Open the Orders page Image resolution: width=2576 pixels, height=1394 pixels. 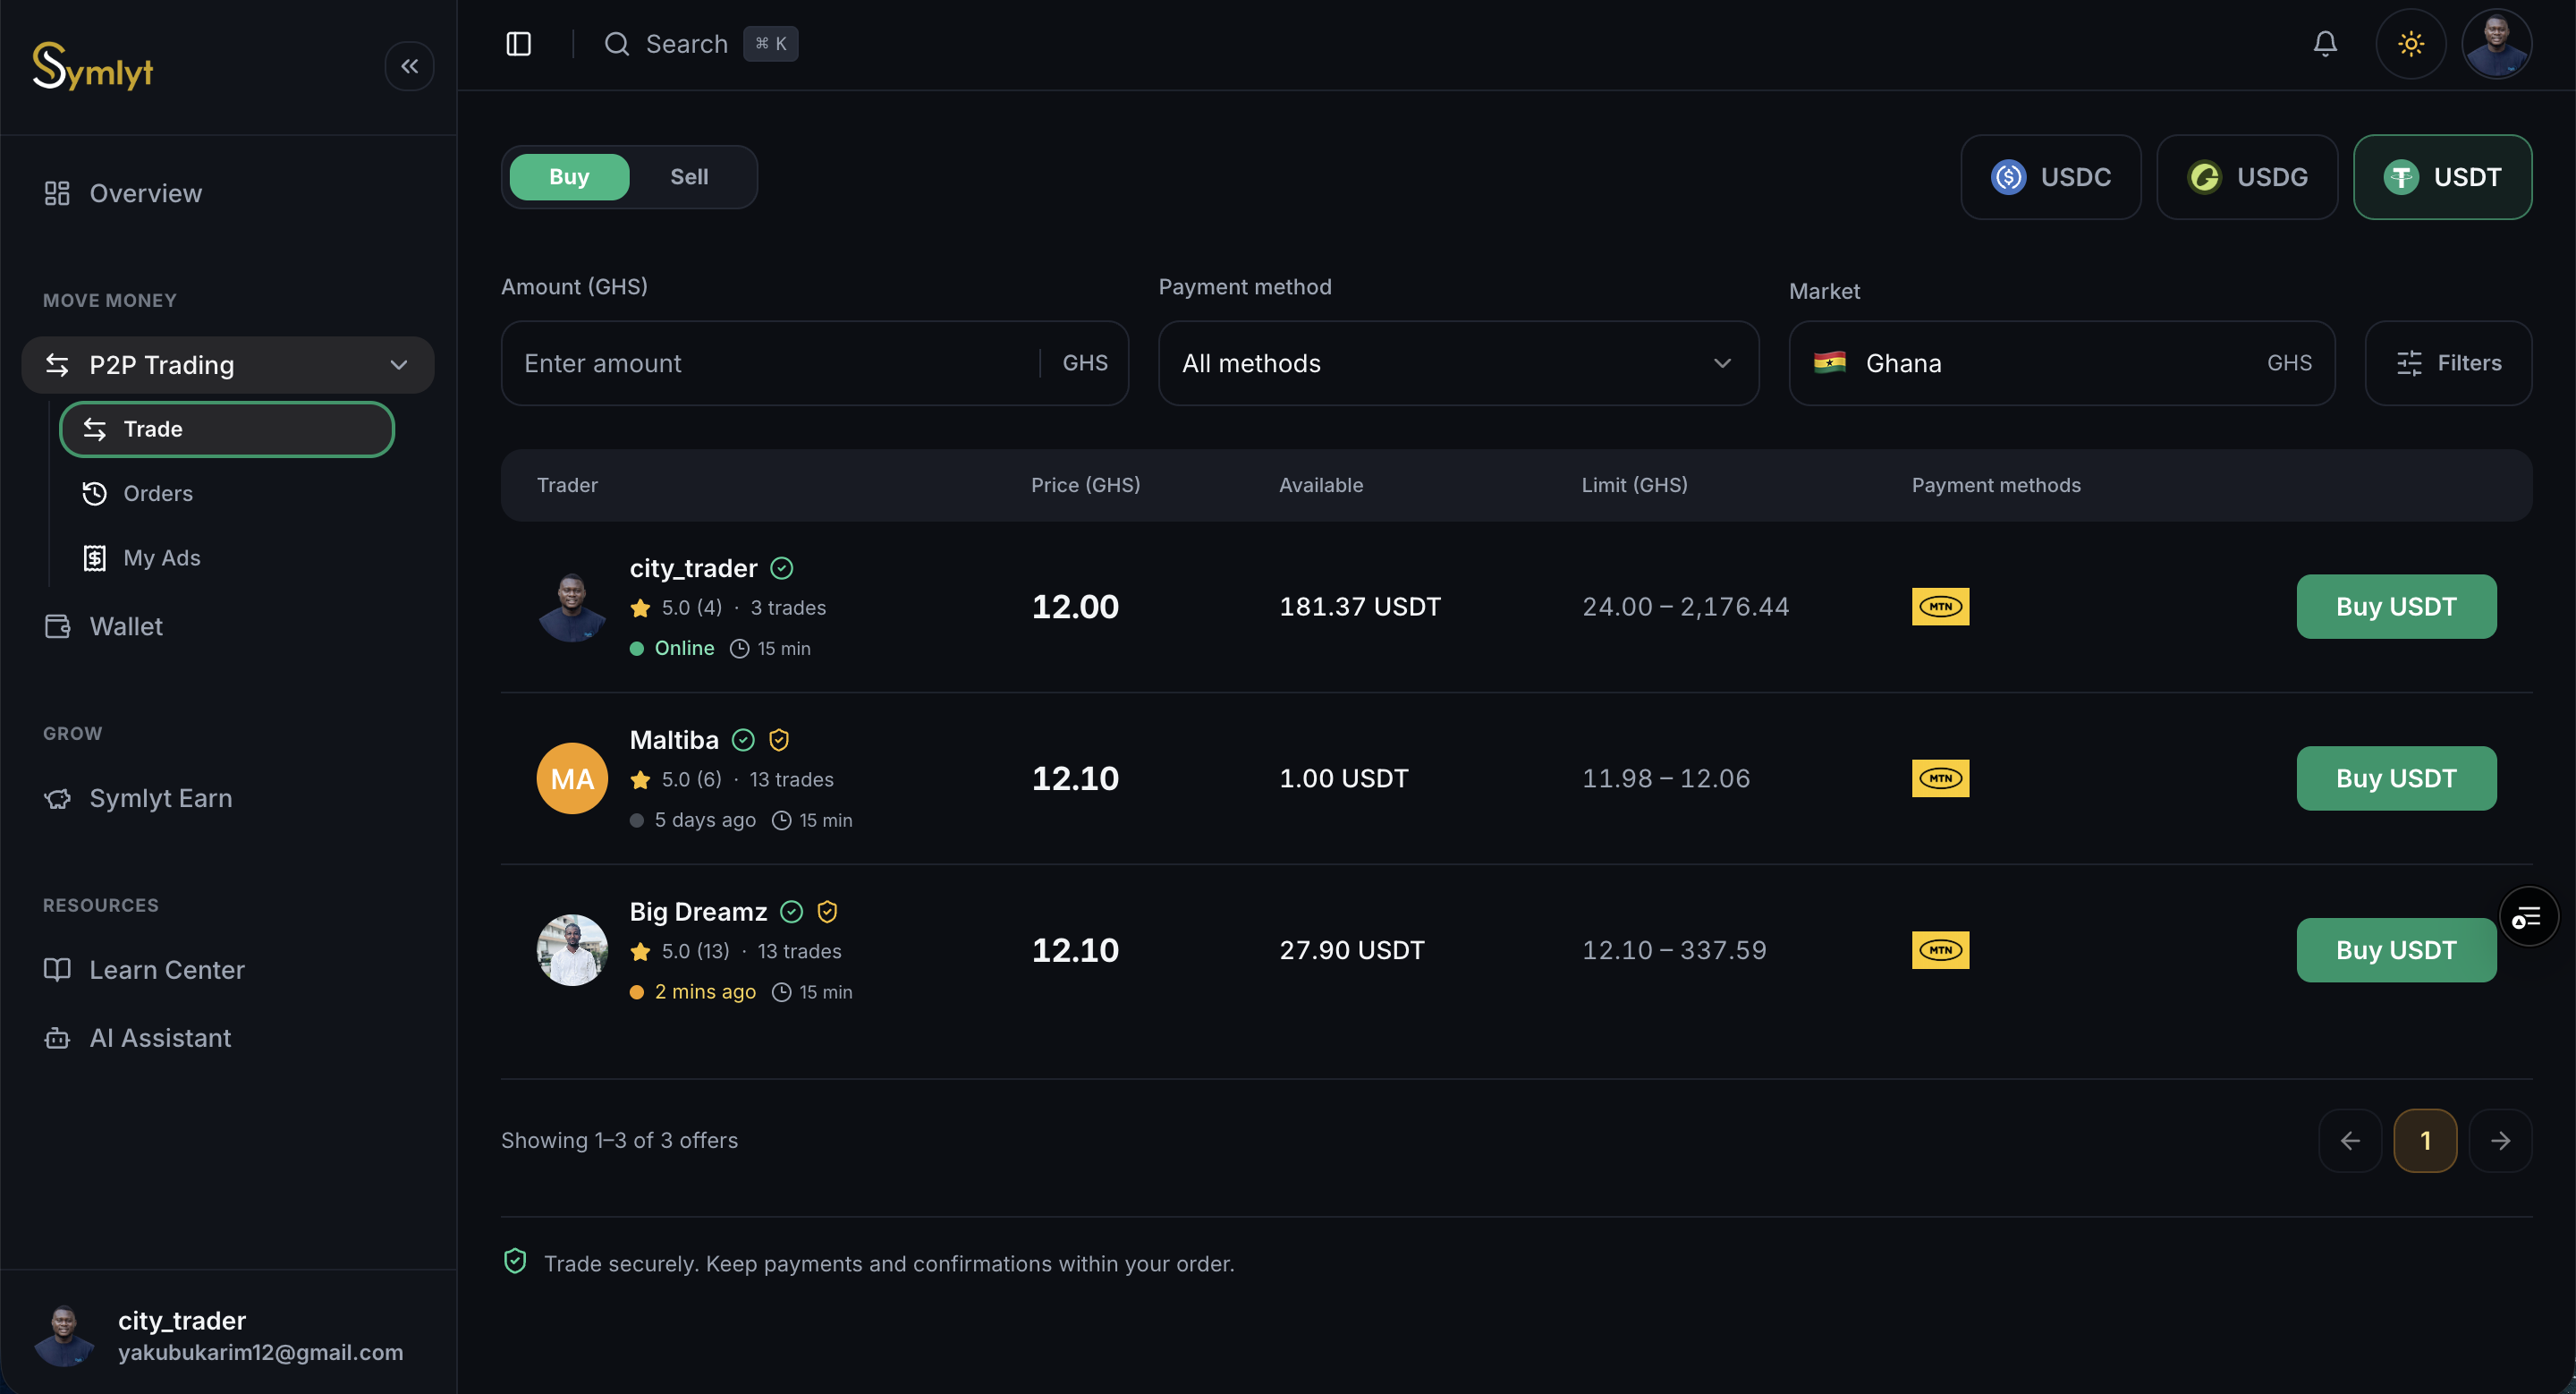[x=227, y=494]
